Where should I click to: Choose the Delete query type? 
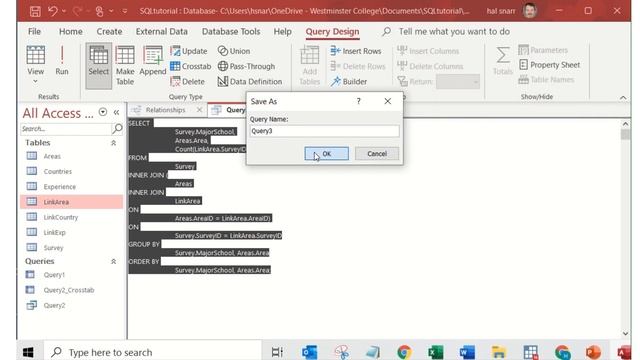point(187,82)
